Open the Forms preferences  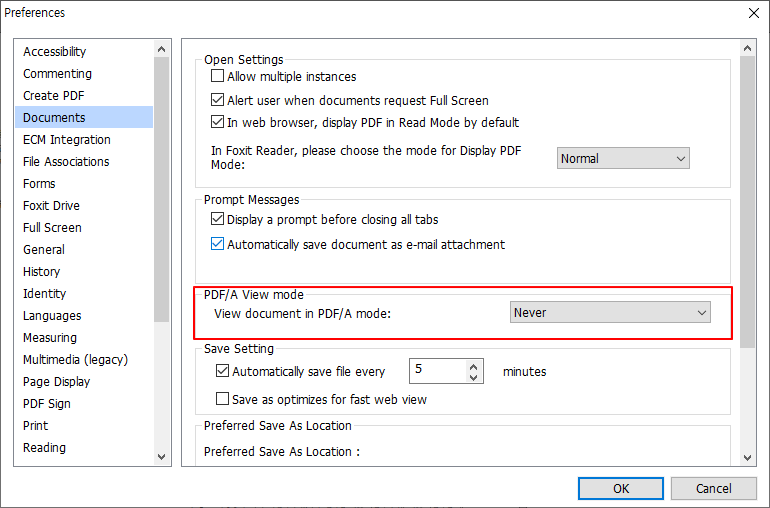coord(84,184)
